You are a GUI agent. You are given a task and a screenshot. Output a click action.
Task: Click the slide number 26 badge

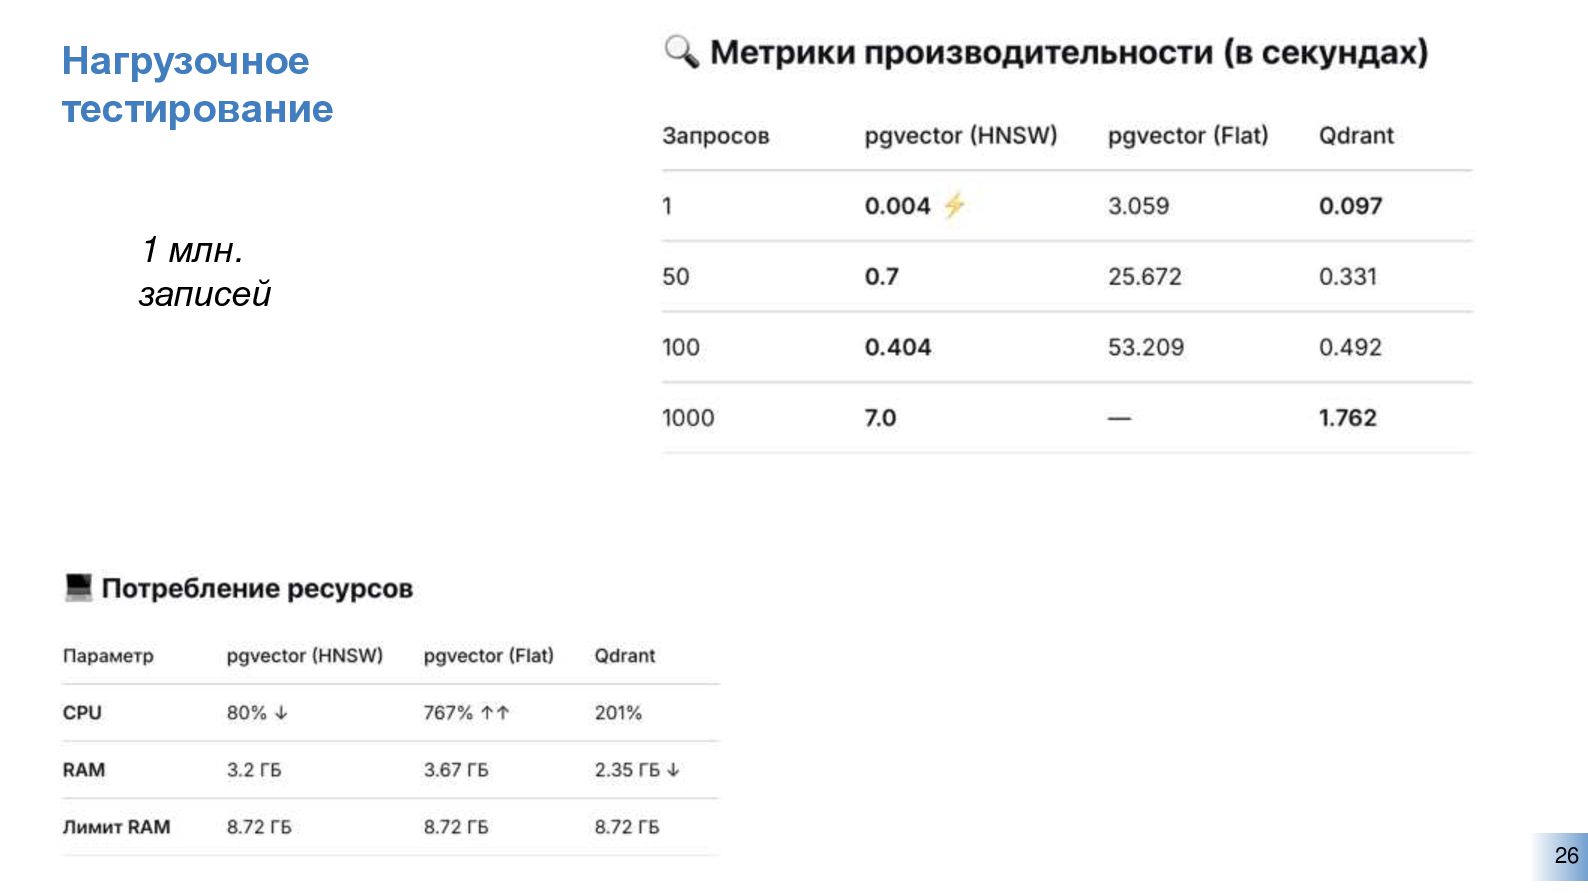1565,856
